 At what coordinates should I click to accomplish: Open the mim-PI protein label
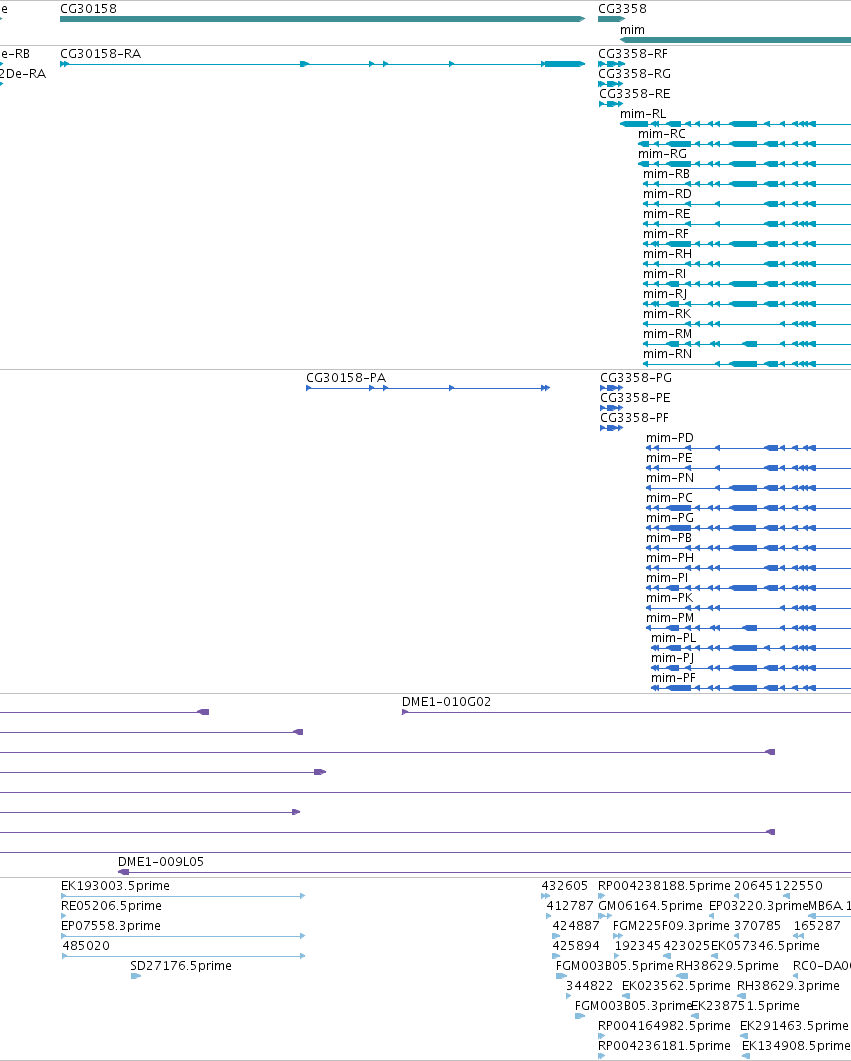click(x=667, y=577)
